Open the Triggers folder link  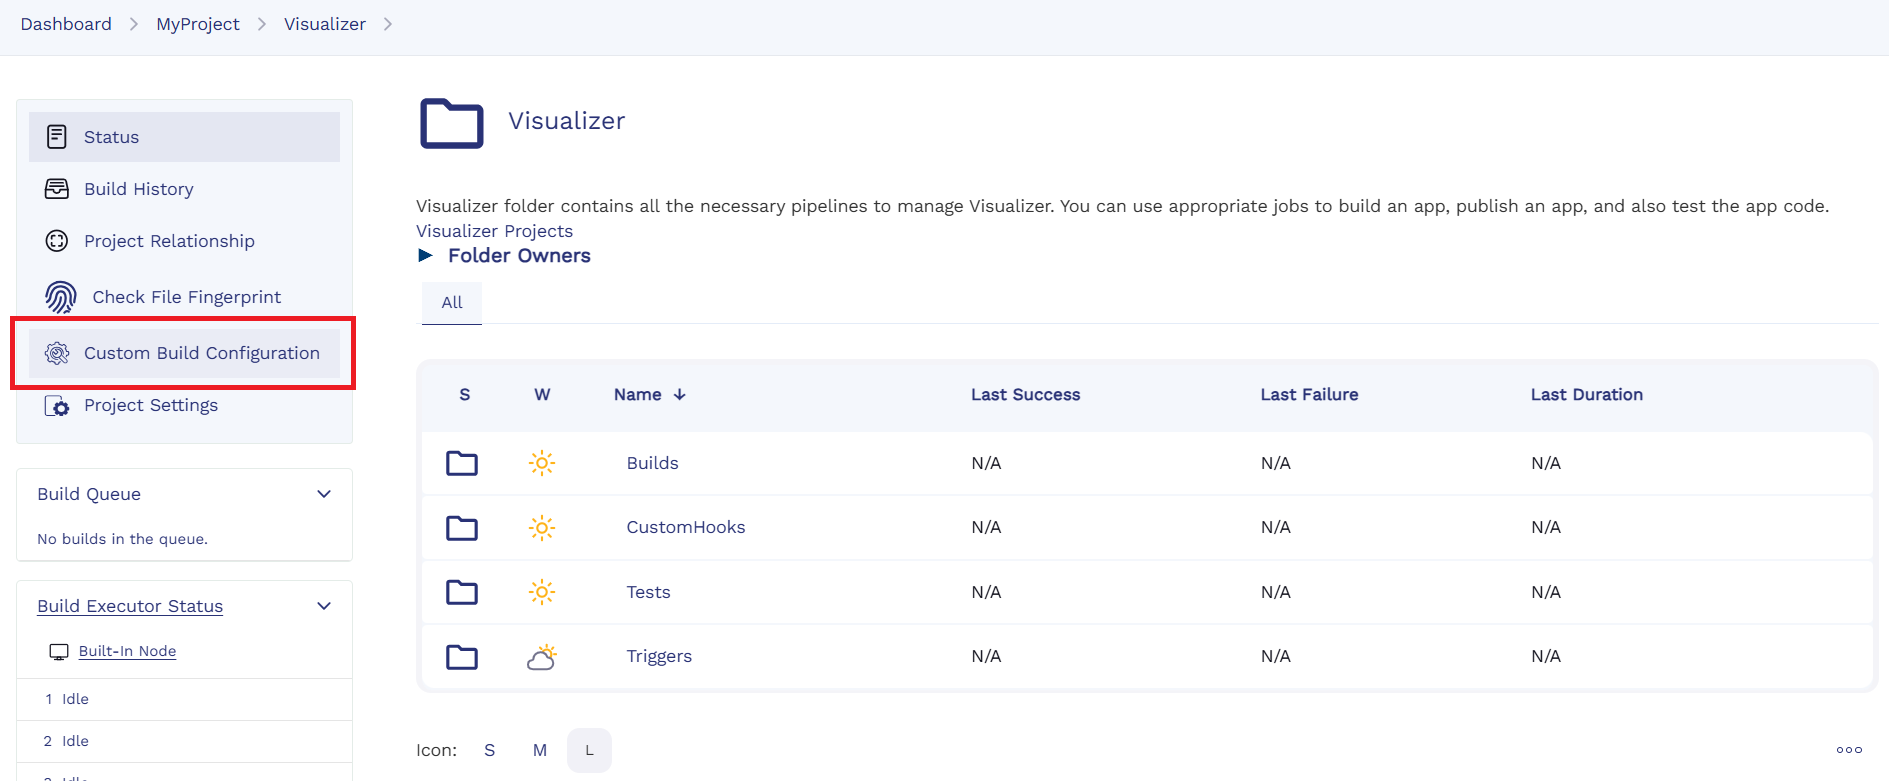point(659,656)
